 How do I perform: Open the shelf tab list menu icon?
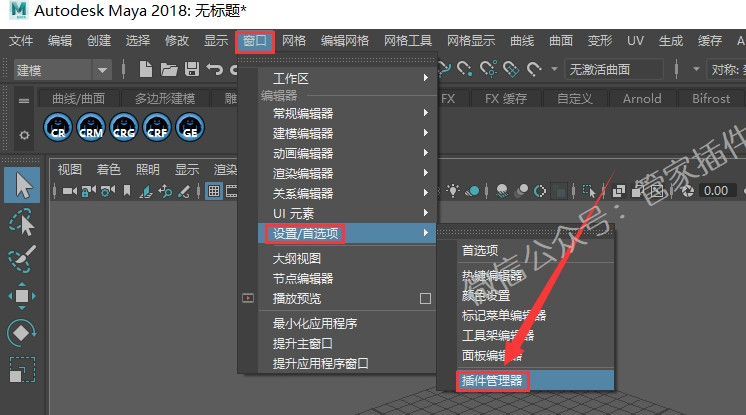click(x=24, y=100)
